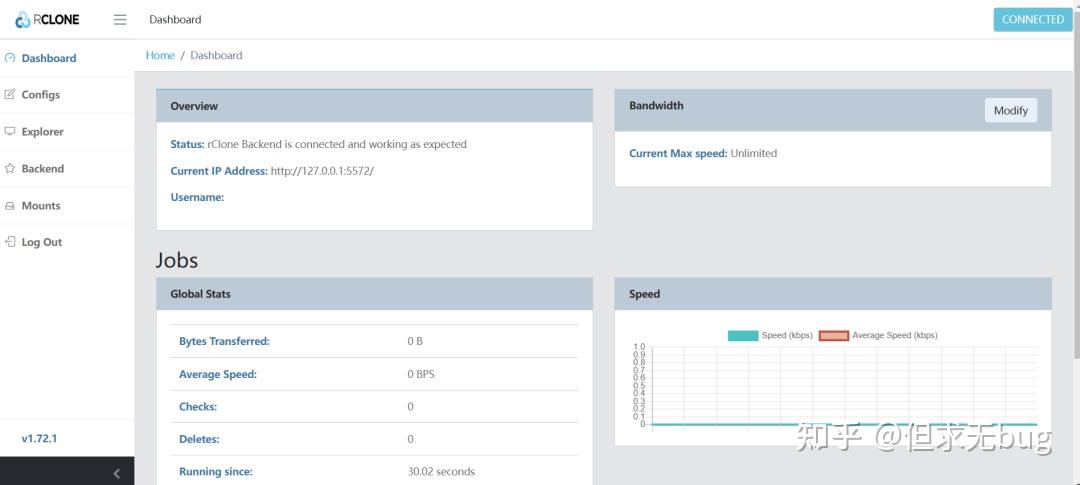Viewport: 1080px width, 485px height.
Task: Open the Configs sidebar item
Action: click(67, 94)
